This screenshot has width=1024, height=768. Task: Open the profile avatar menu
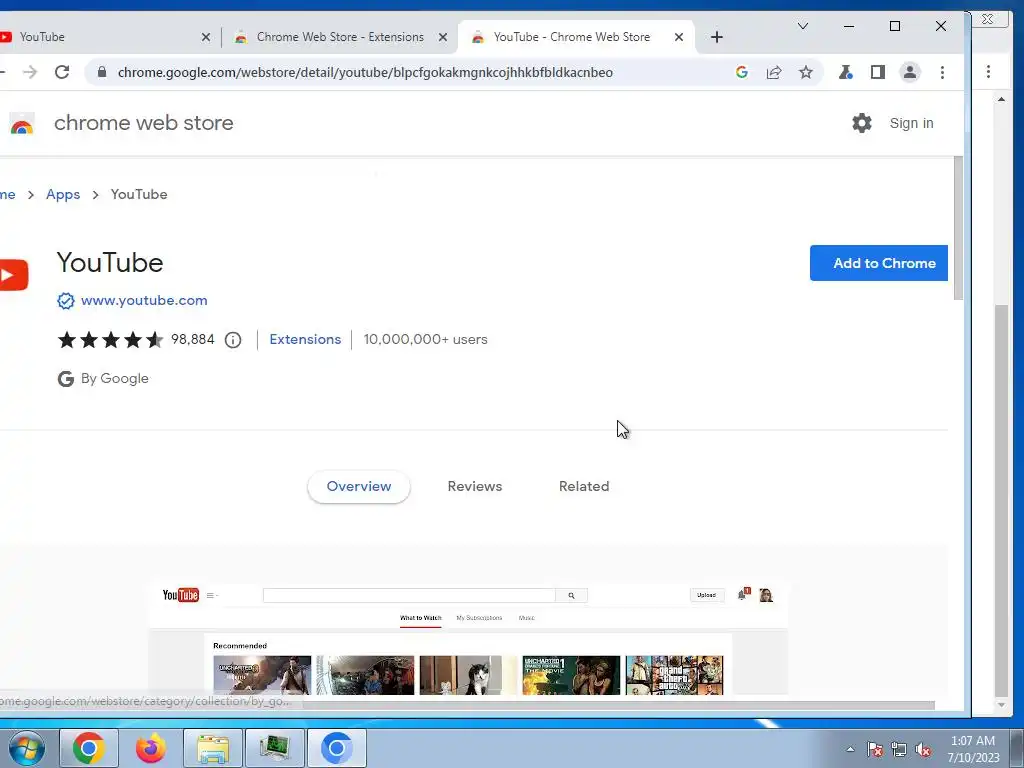pyautogui.click(x=910, y=72)
